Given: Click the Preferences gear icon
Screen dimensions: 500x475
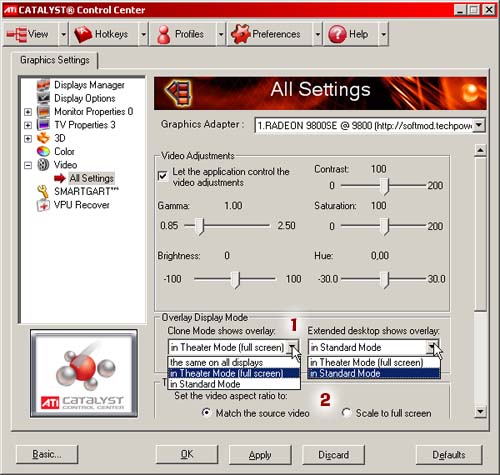Looking at the screenshot, I should (240, 34).
